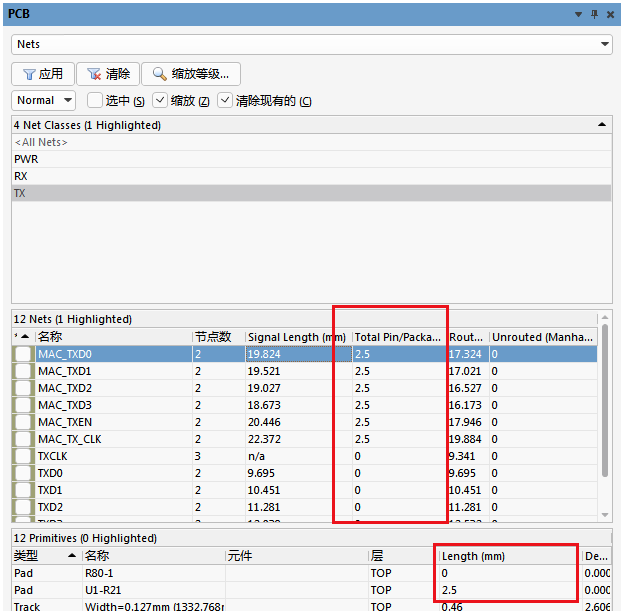
Task: Select the MAC_TXD3 net row
Action: pos(305,405)
